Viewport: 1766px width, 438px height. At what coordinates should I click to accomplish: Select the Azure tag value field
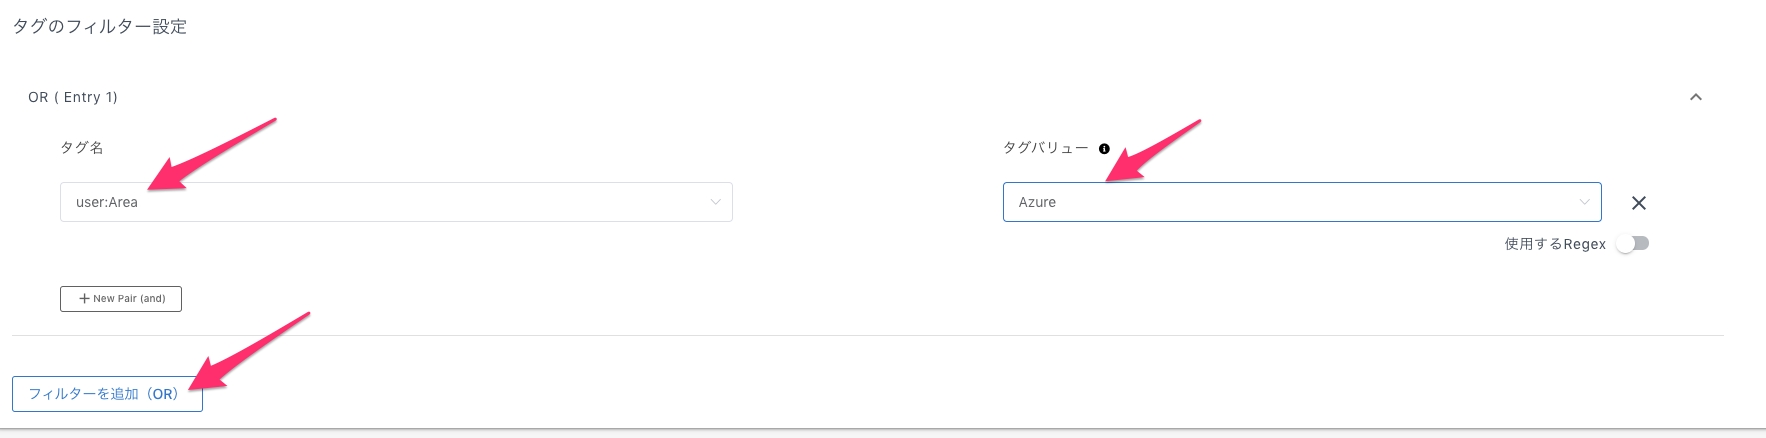1302,202
